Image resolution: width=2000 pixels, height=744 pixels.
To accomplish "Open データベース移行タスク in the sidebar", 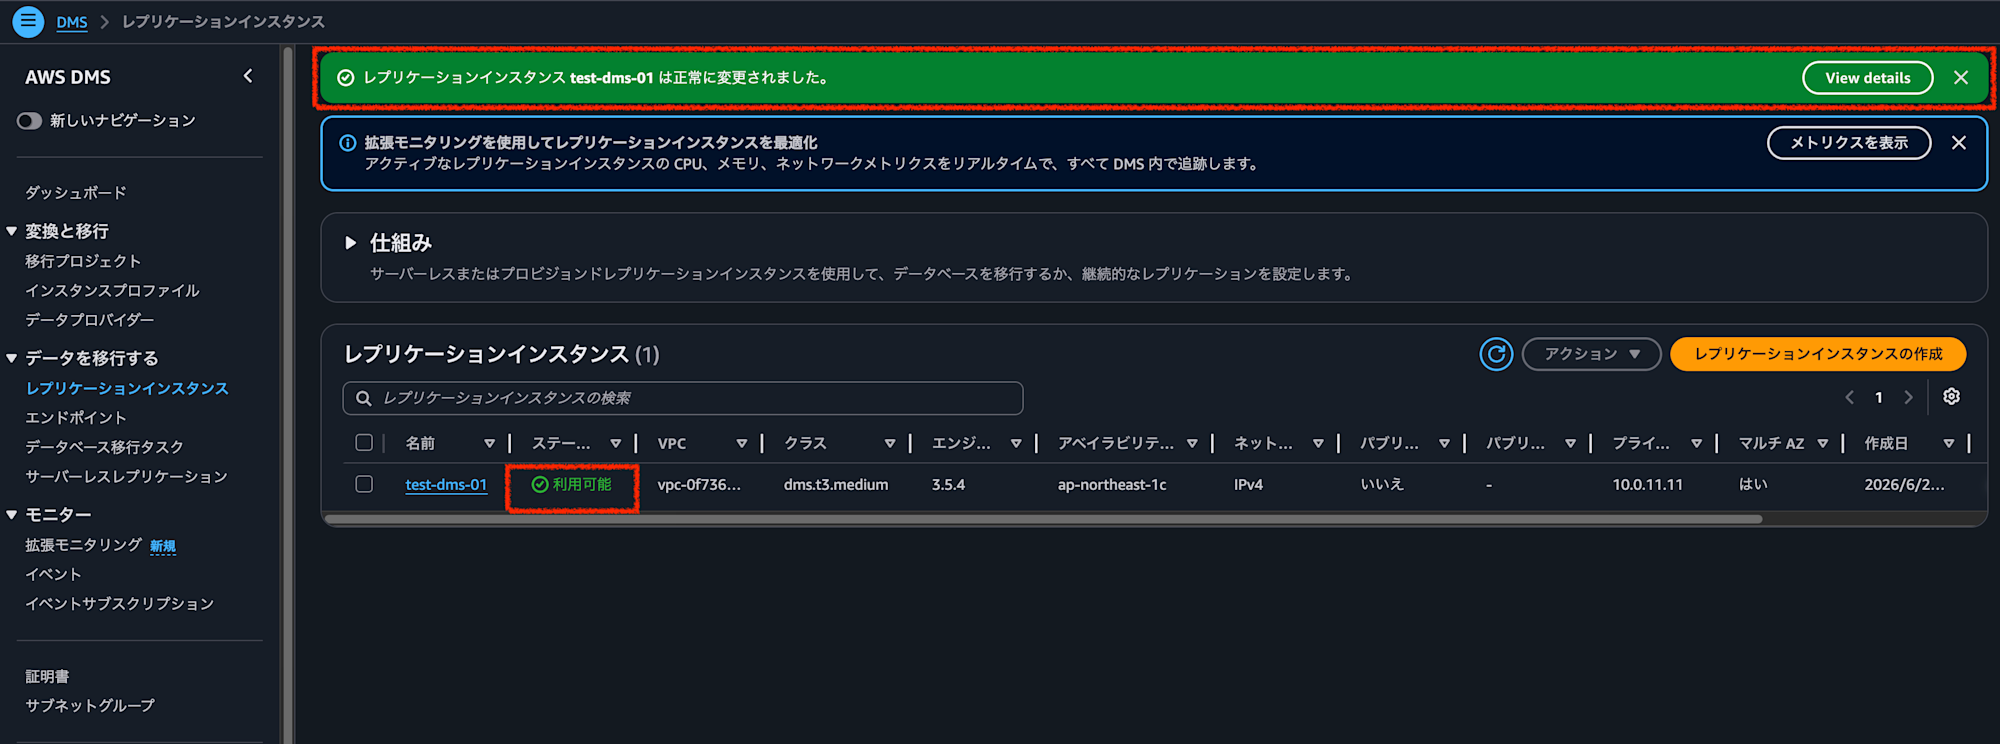I will tap(104, 447).
